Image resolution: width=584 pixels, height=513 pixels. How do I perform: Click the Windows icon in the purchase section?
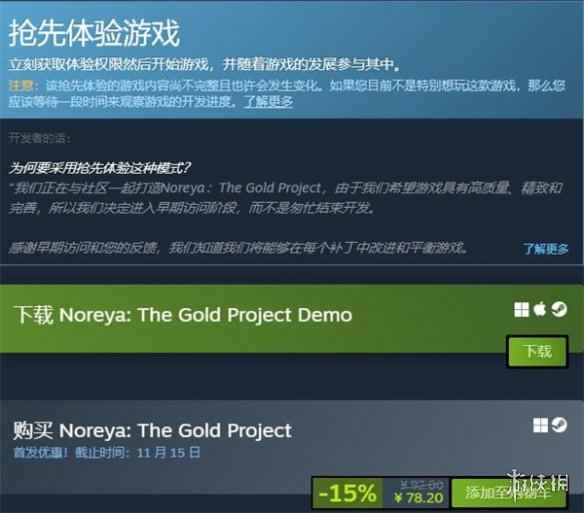540,425
